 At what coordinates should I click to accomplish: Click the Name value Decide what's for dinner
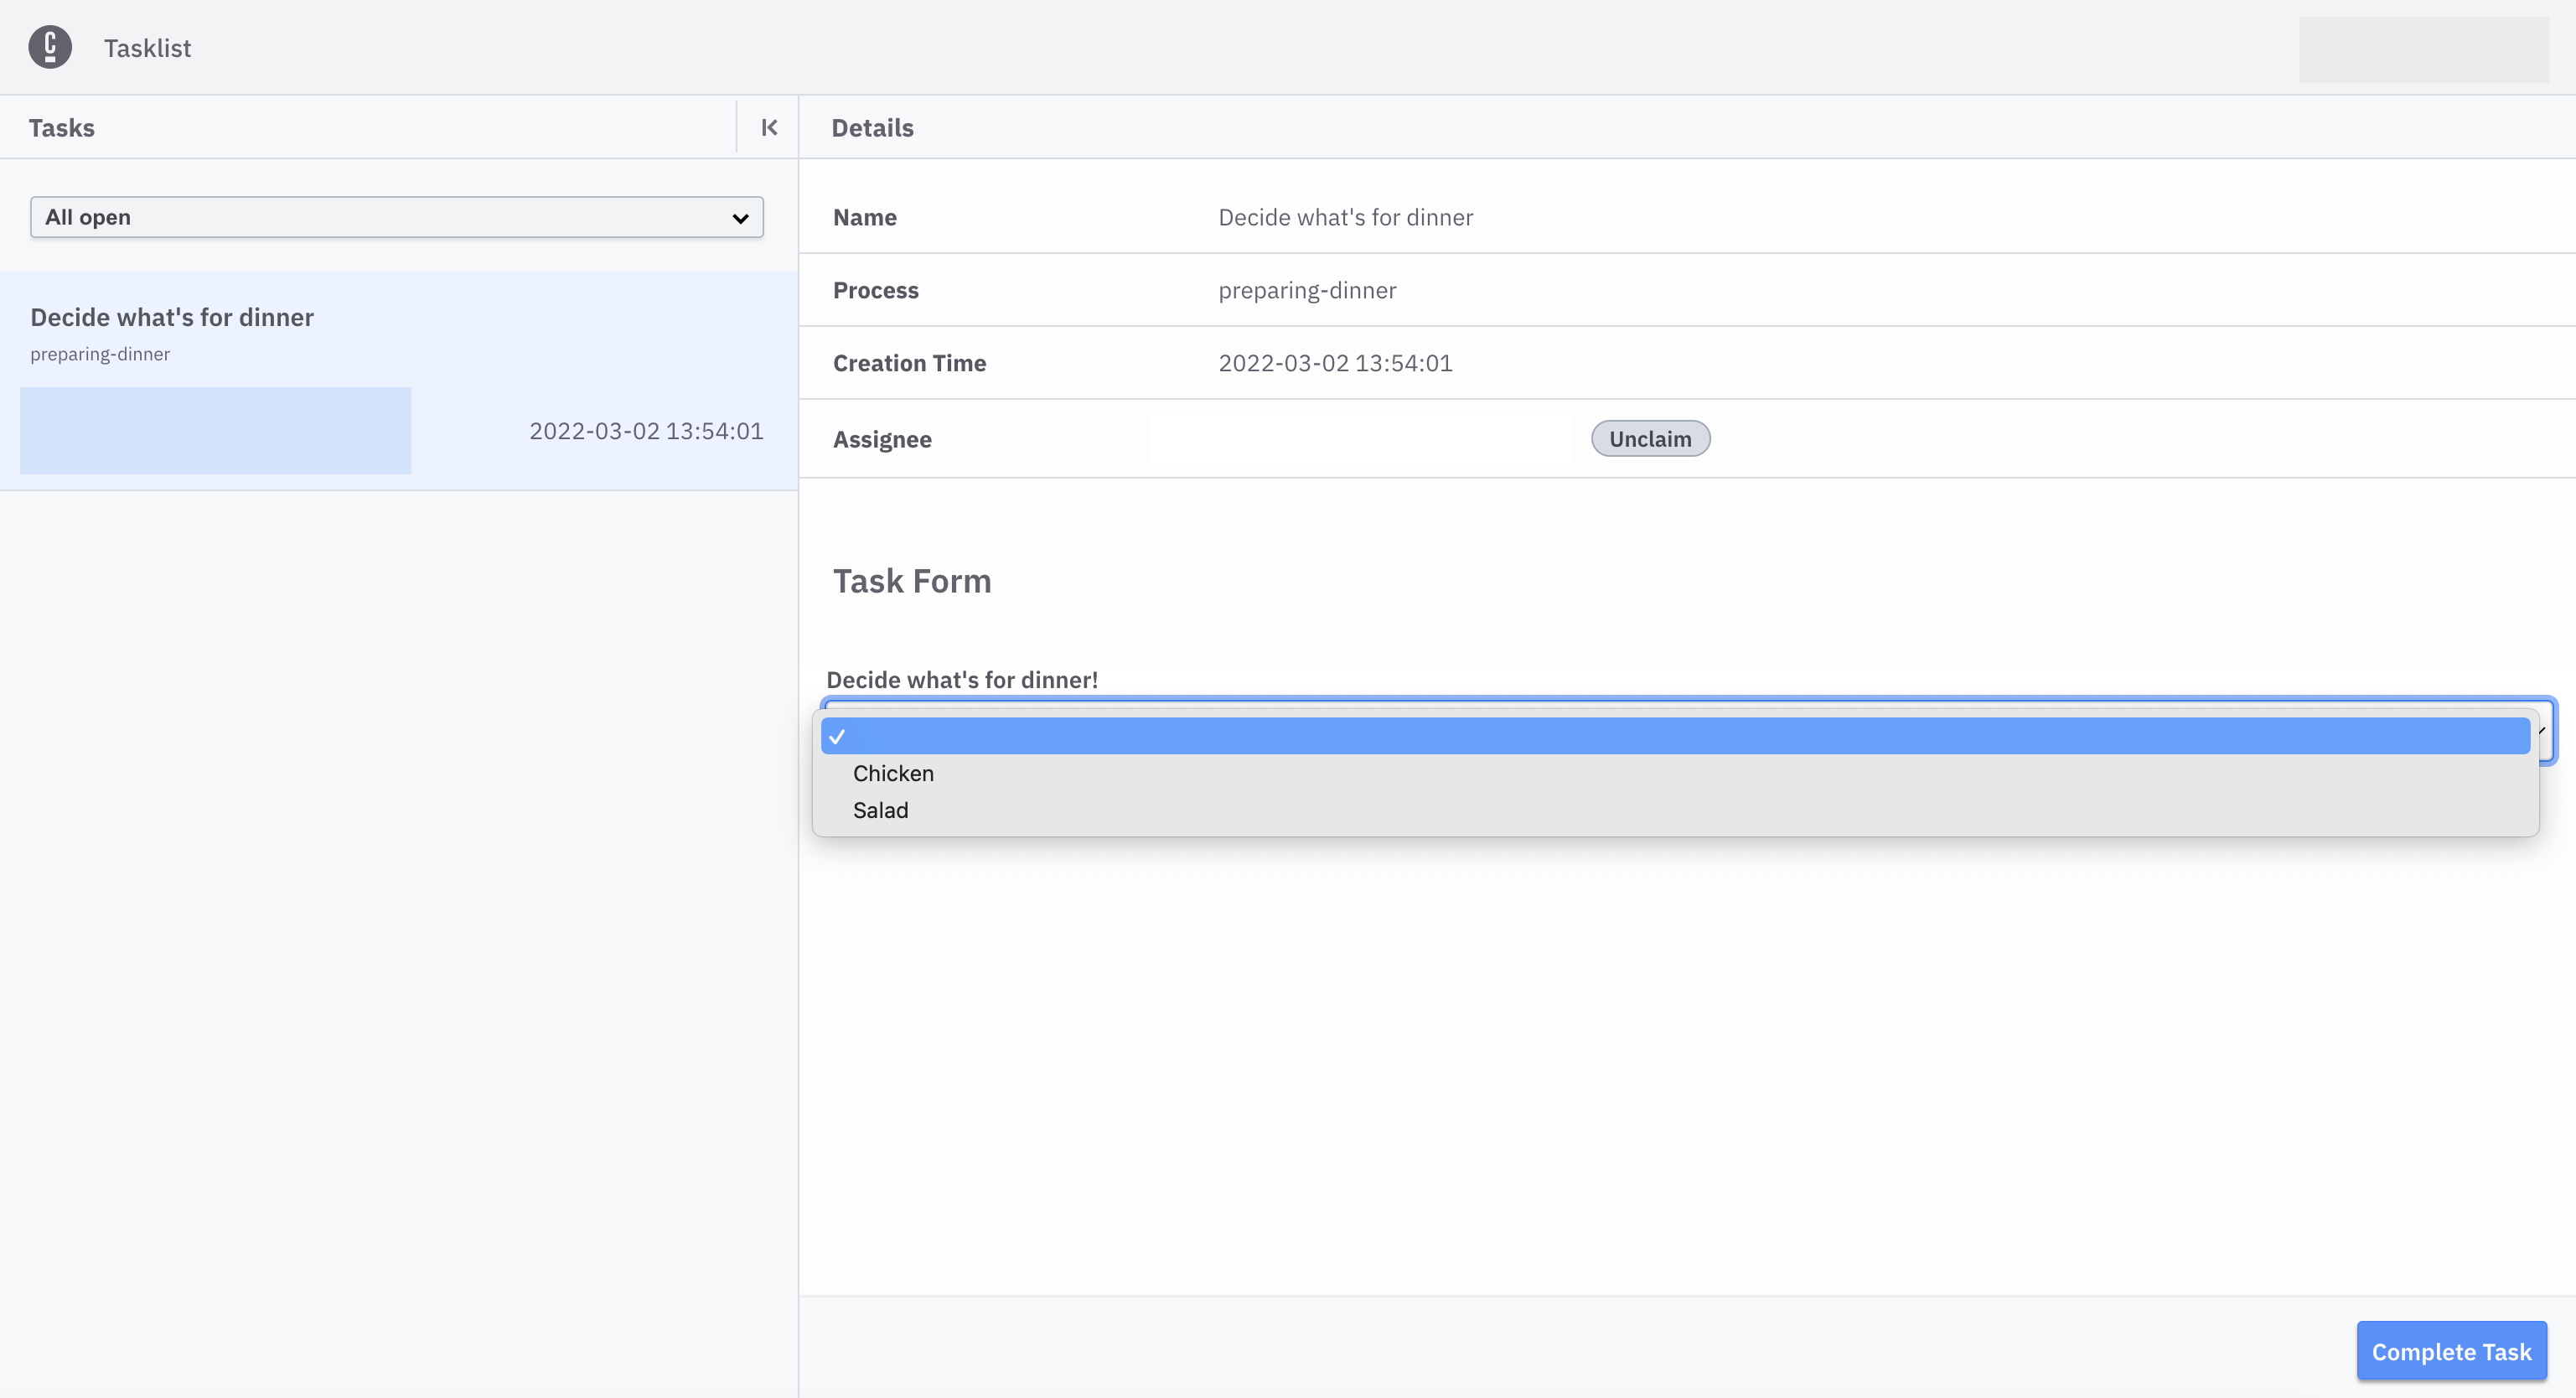point(1345,217)
